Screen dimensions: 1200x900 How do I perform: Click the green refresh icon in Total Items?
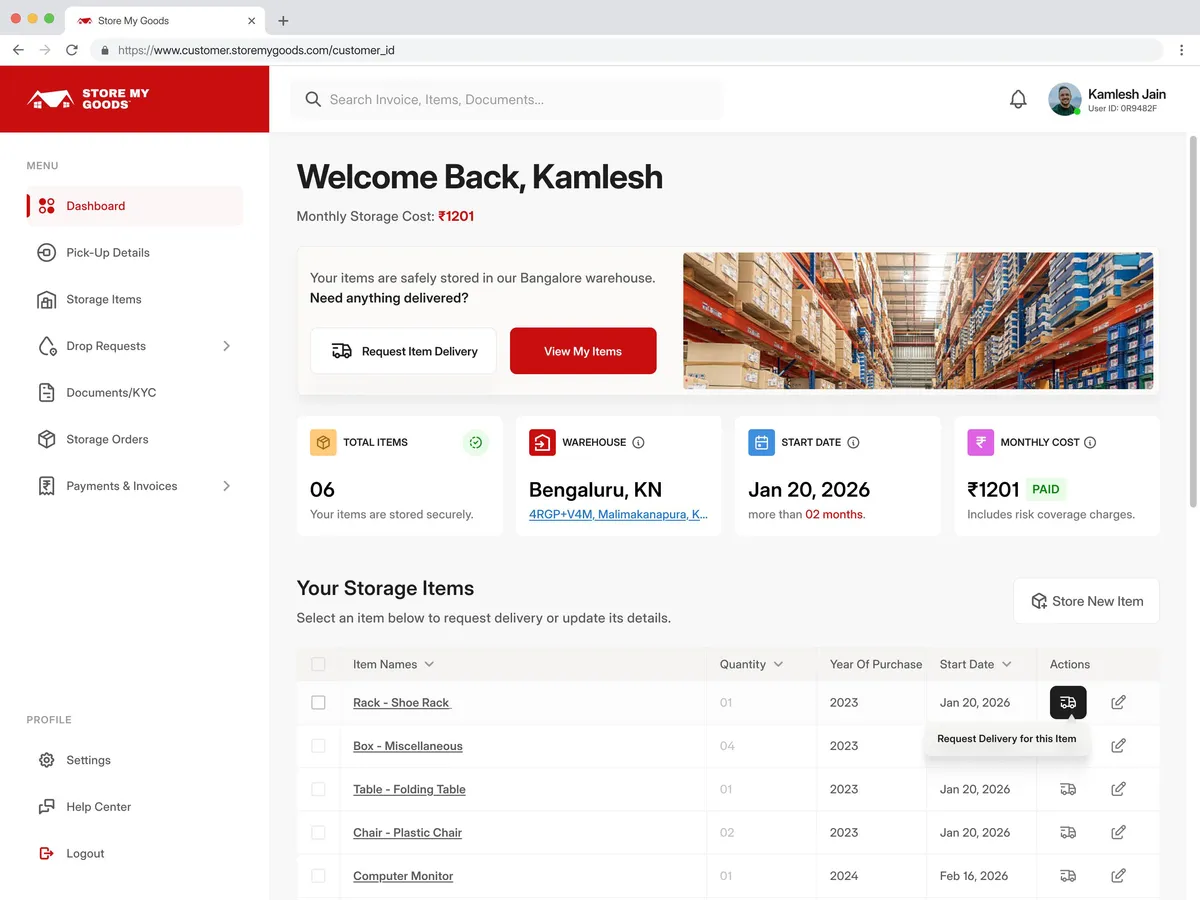click(476, 442)
